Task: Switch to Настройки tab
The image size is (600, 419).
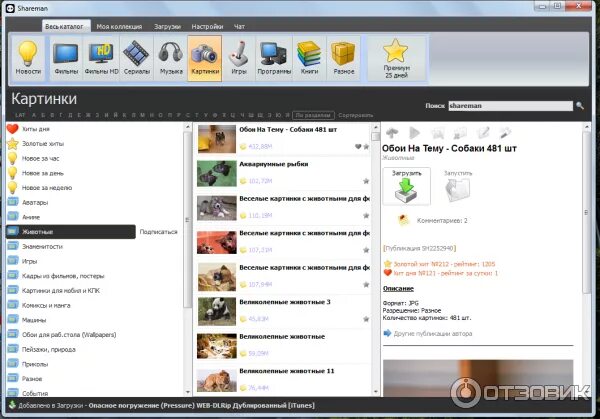Action: (207, 26)
